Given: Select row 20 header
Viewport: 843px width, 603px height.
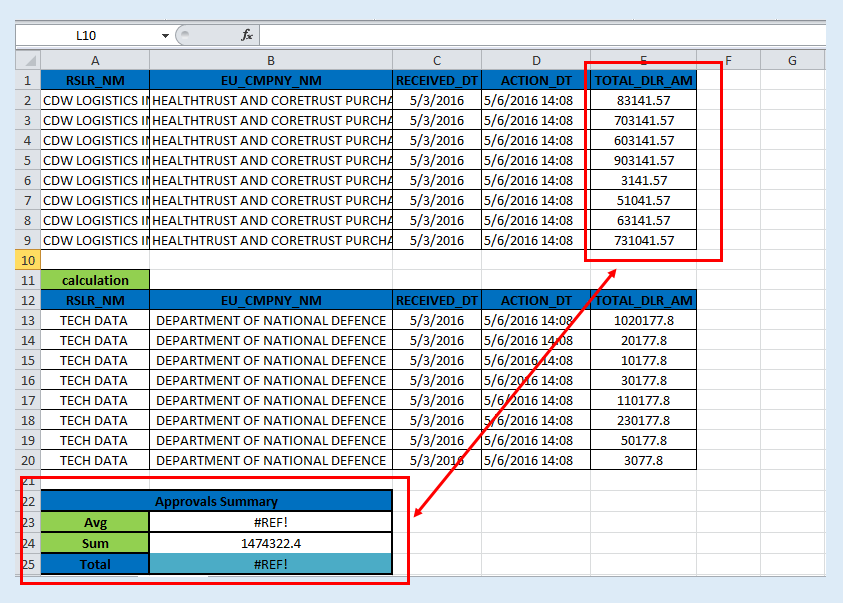Looking at the screenshot, I should pos(28,461).
